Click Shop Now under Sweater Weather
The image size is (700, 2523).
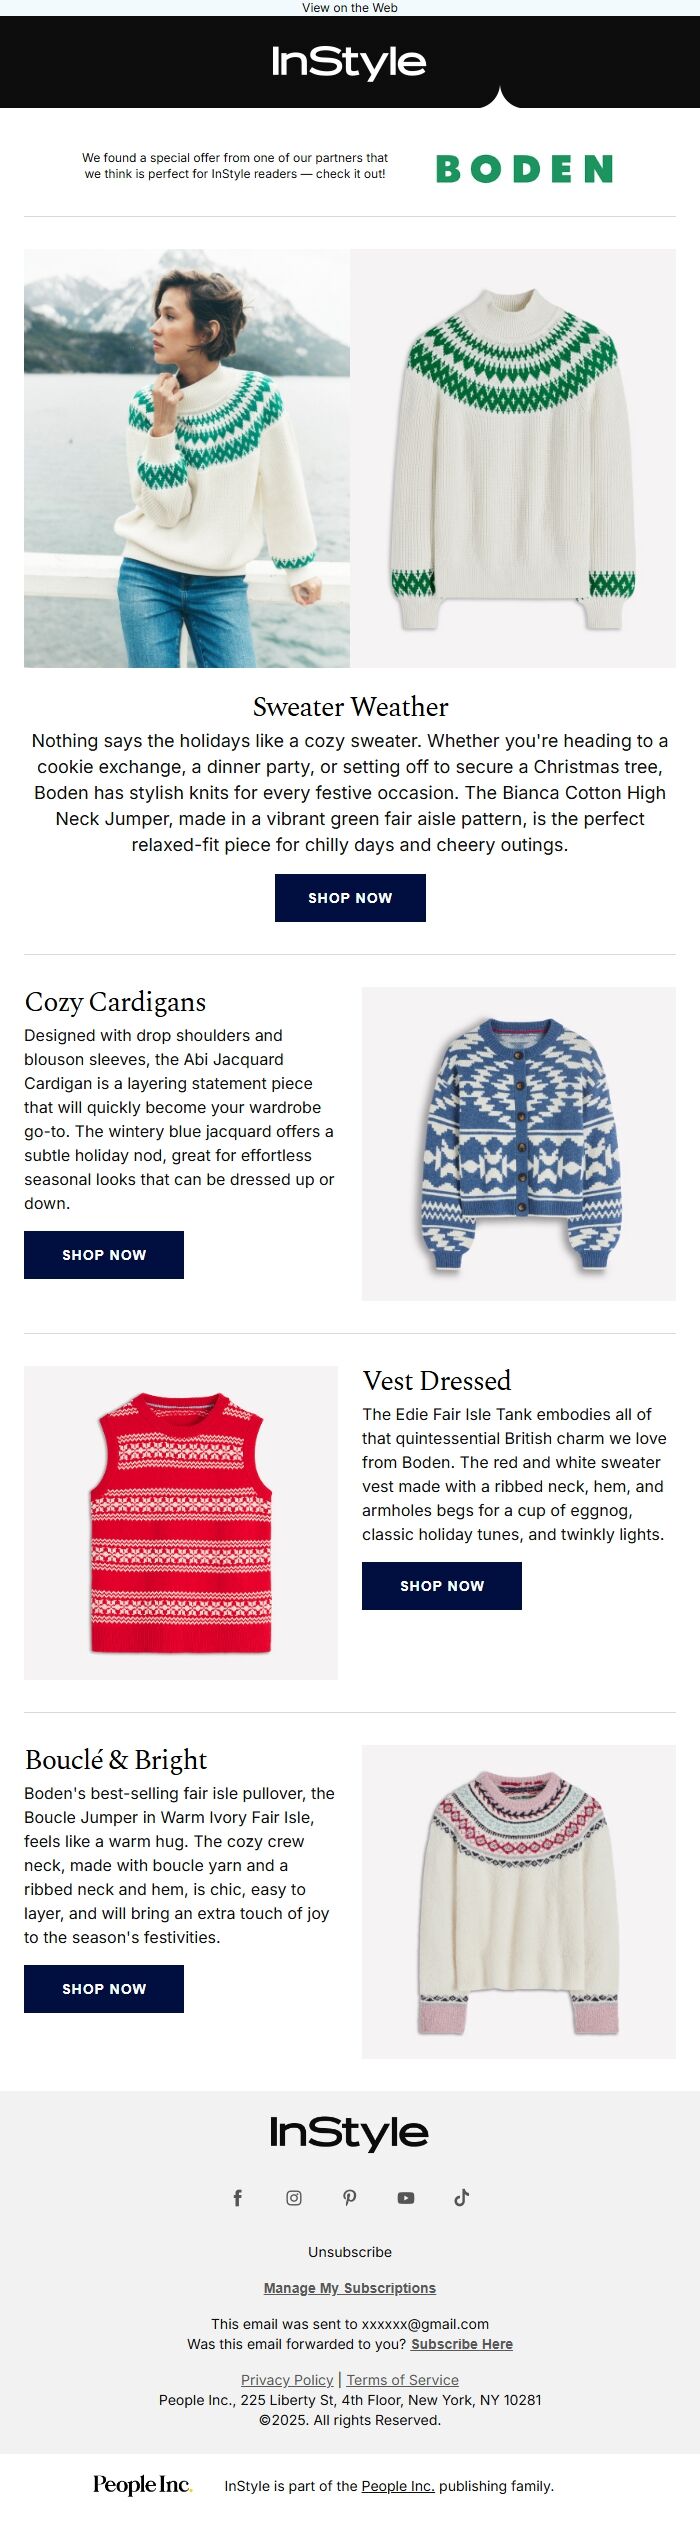tap(350, 898)
